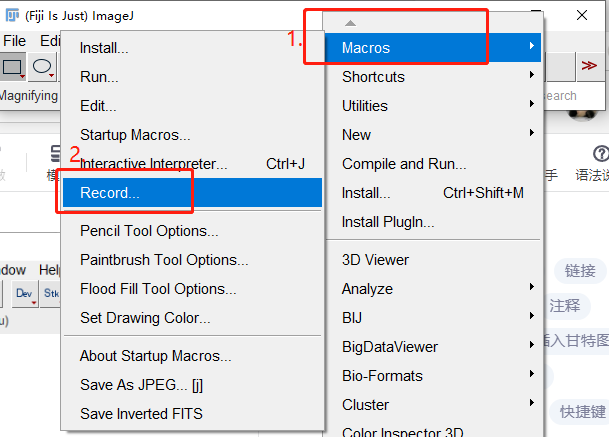Click the 链接 button
This screenshot has height=437, width=609.
coord(579,270)
